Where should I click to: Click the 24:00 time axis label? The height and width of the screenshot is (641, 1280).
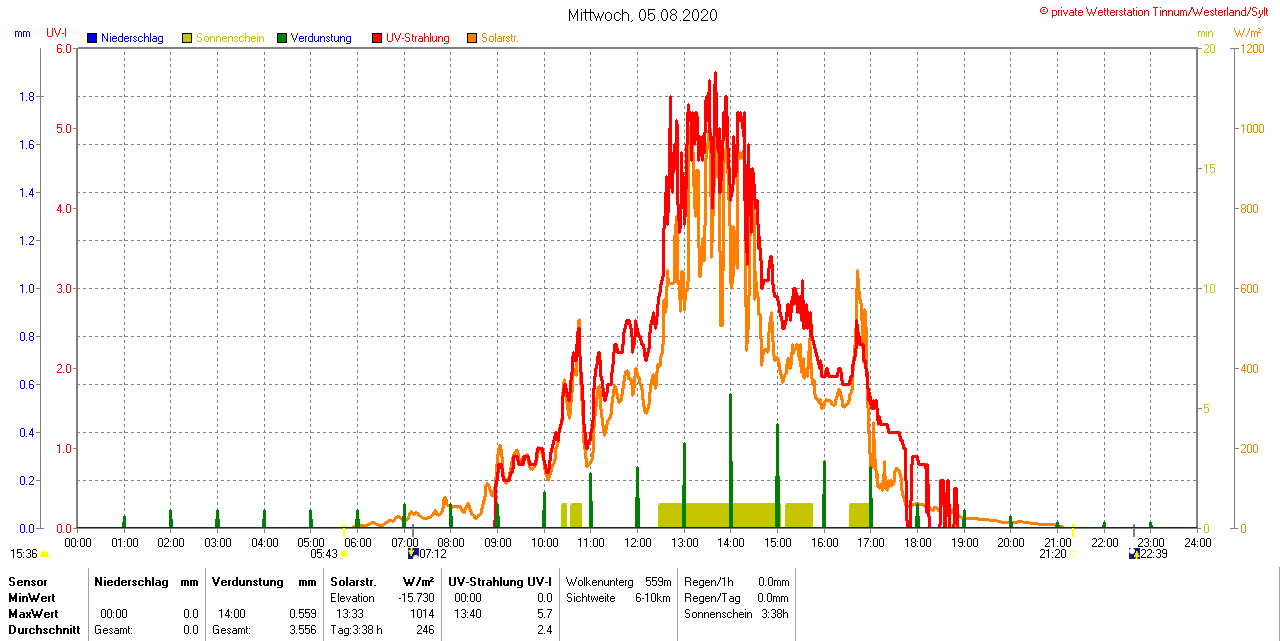[x=1198, y=542]
